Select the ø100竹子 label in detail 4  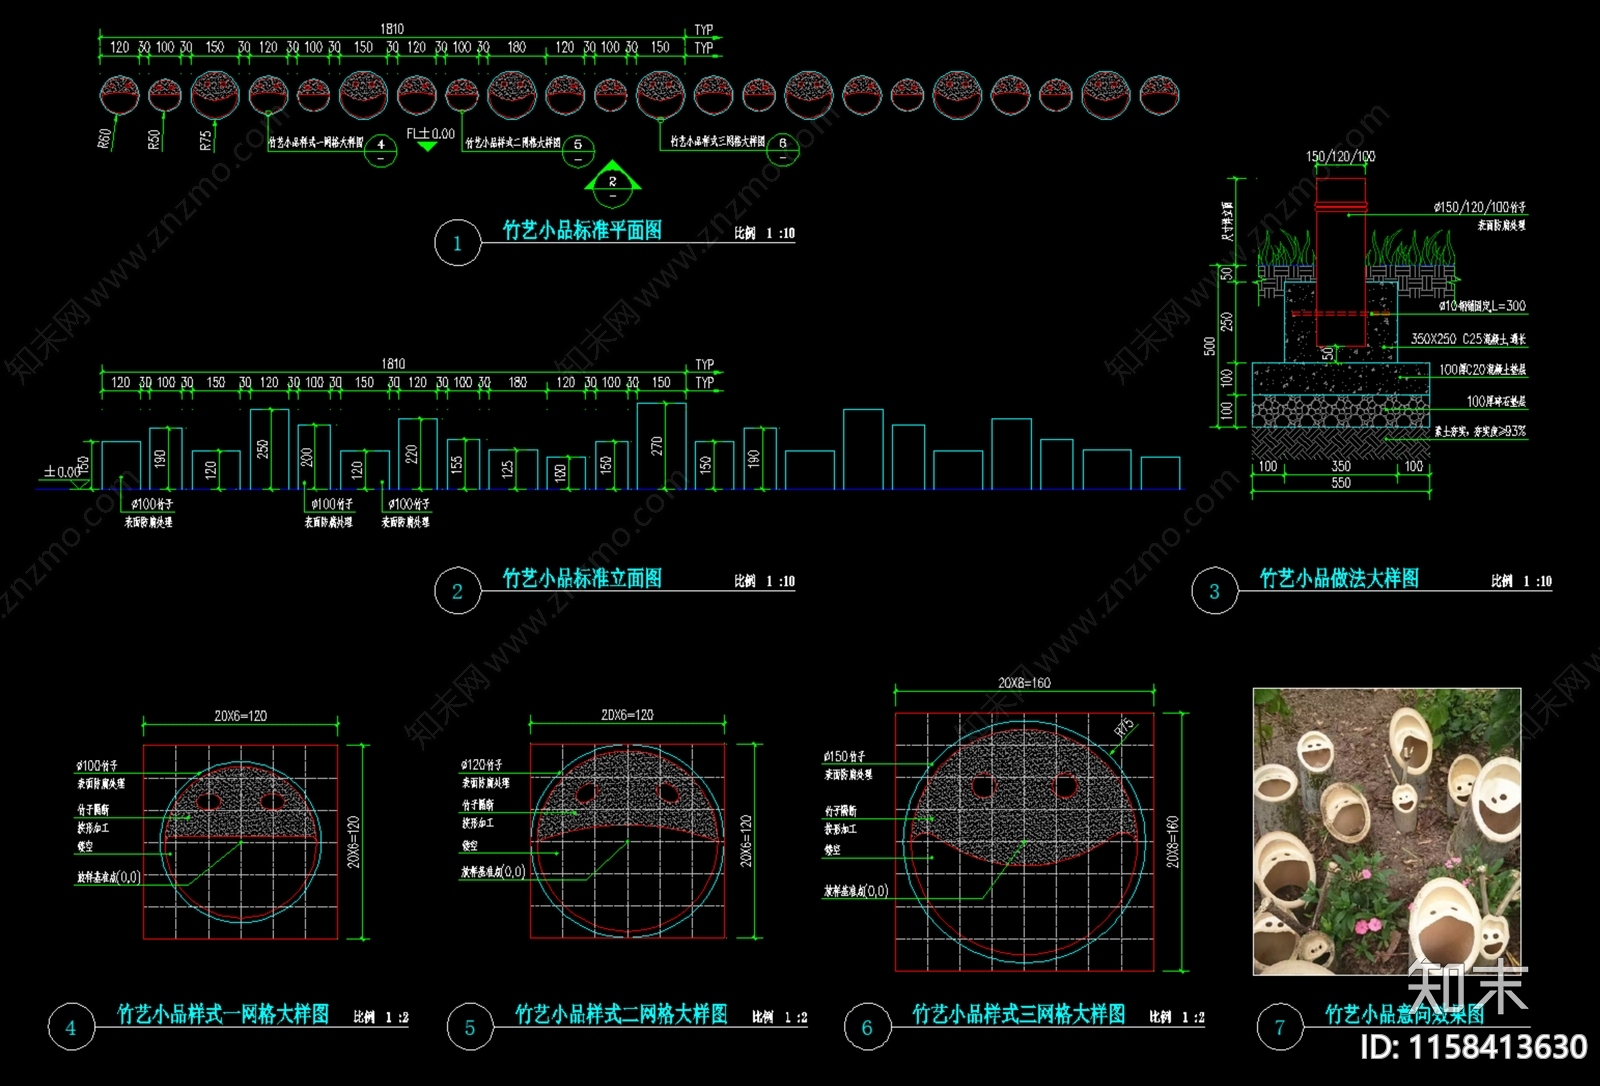(97, 766)
